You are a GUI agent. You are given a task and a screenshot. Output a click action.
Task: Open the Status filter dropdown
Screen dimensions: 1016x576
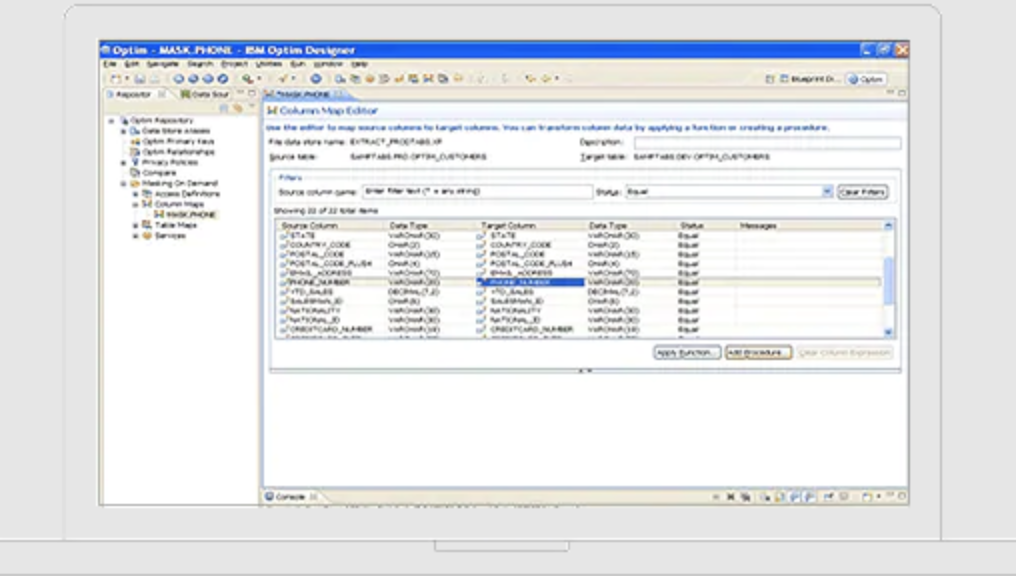(x=827, y=191)
